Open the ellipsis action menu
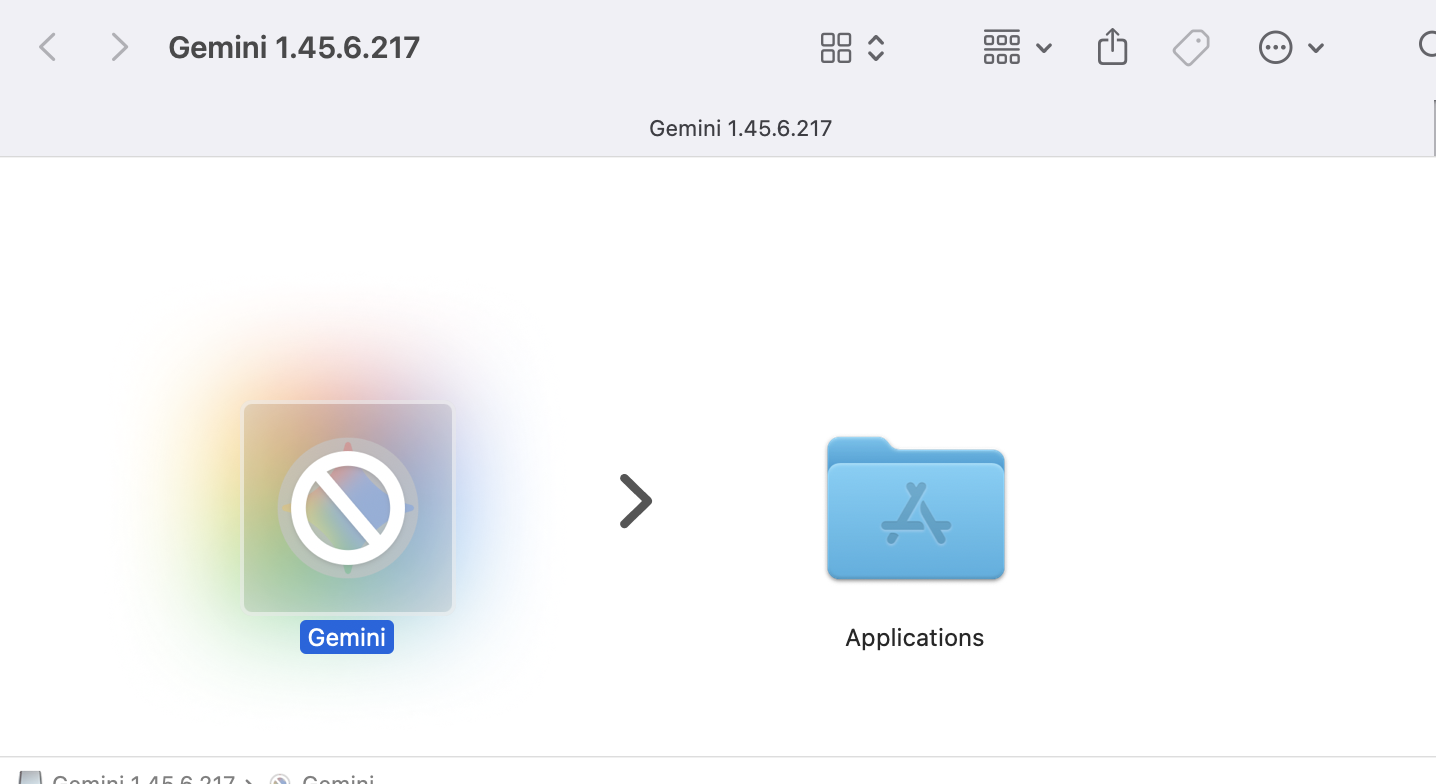This screenshot has width=1436, height=784. (1275, 47)
